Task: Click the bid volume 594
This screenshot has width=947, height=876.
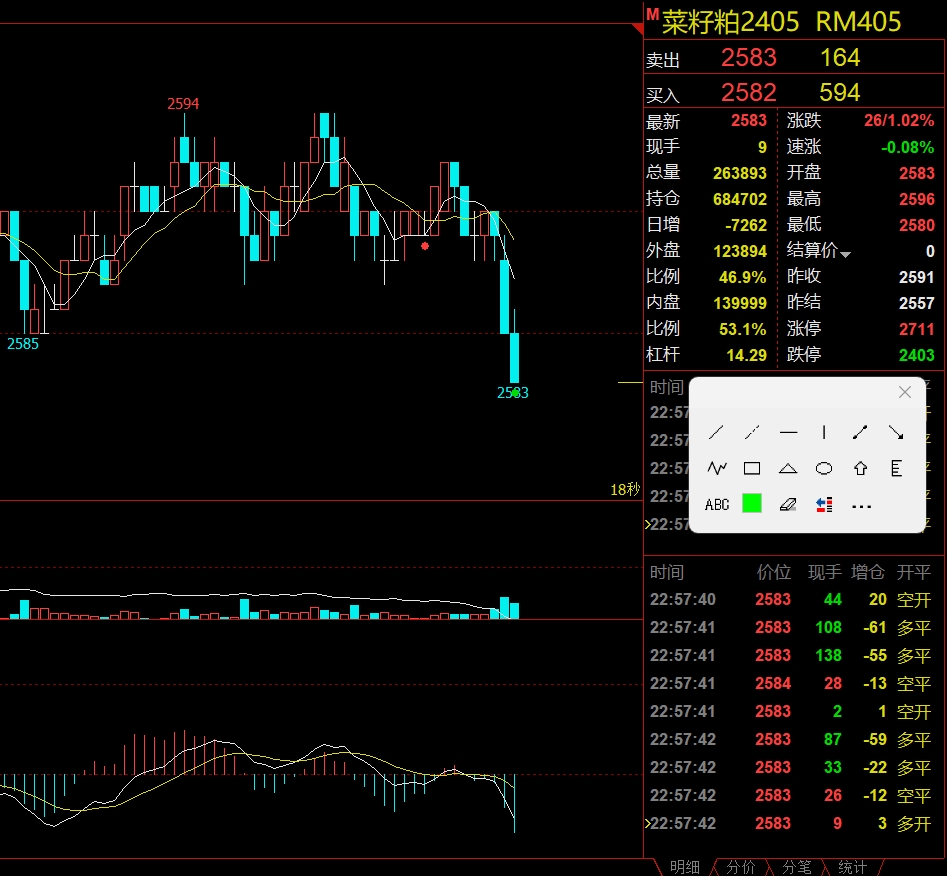Action: tap(839, 93)
